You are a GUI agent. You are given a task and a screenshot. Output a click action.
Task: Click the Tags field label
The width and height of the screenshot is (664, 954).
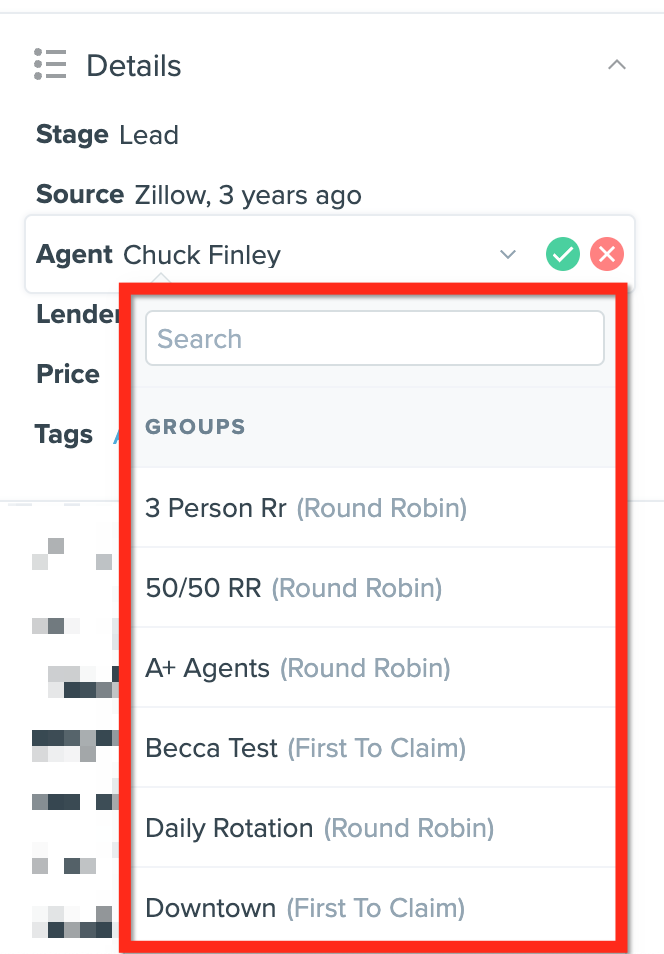(x=63, y=434)
